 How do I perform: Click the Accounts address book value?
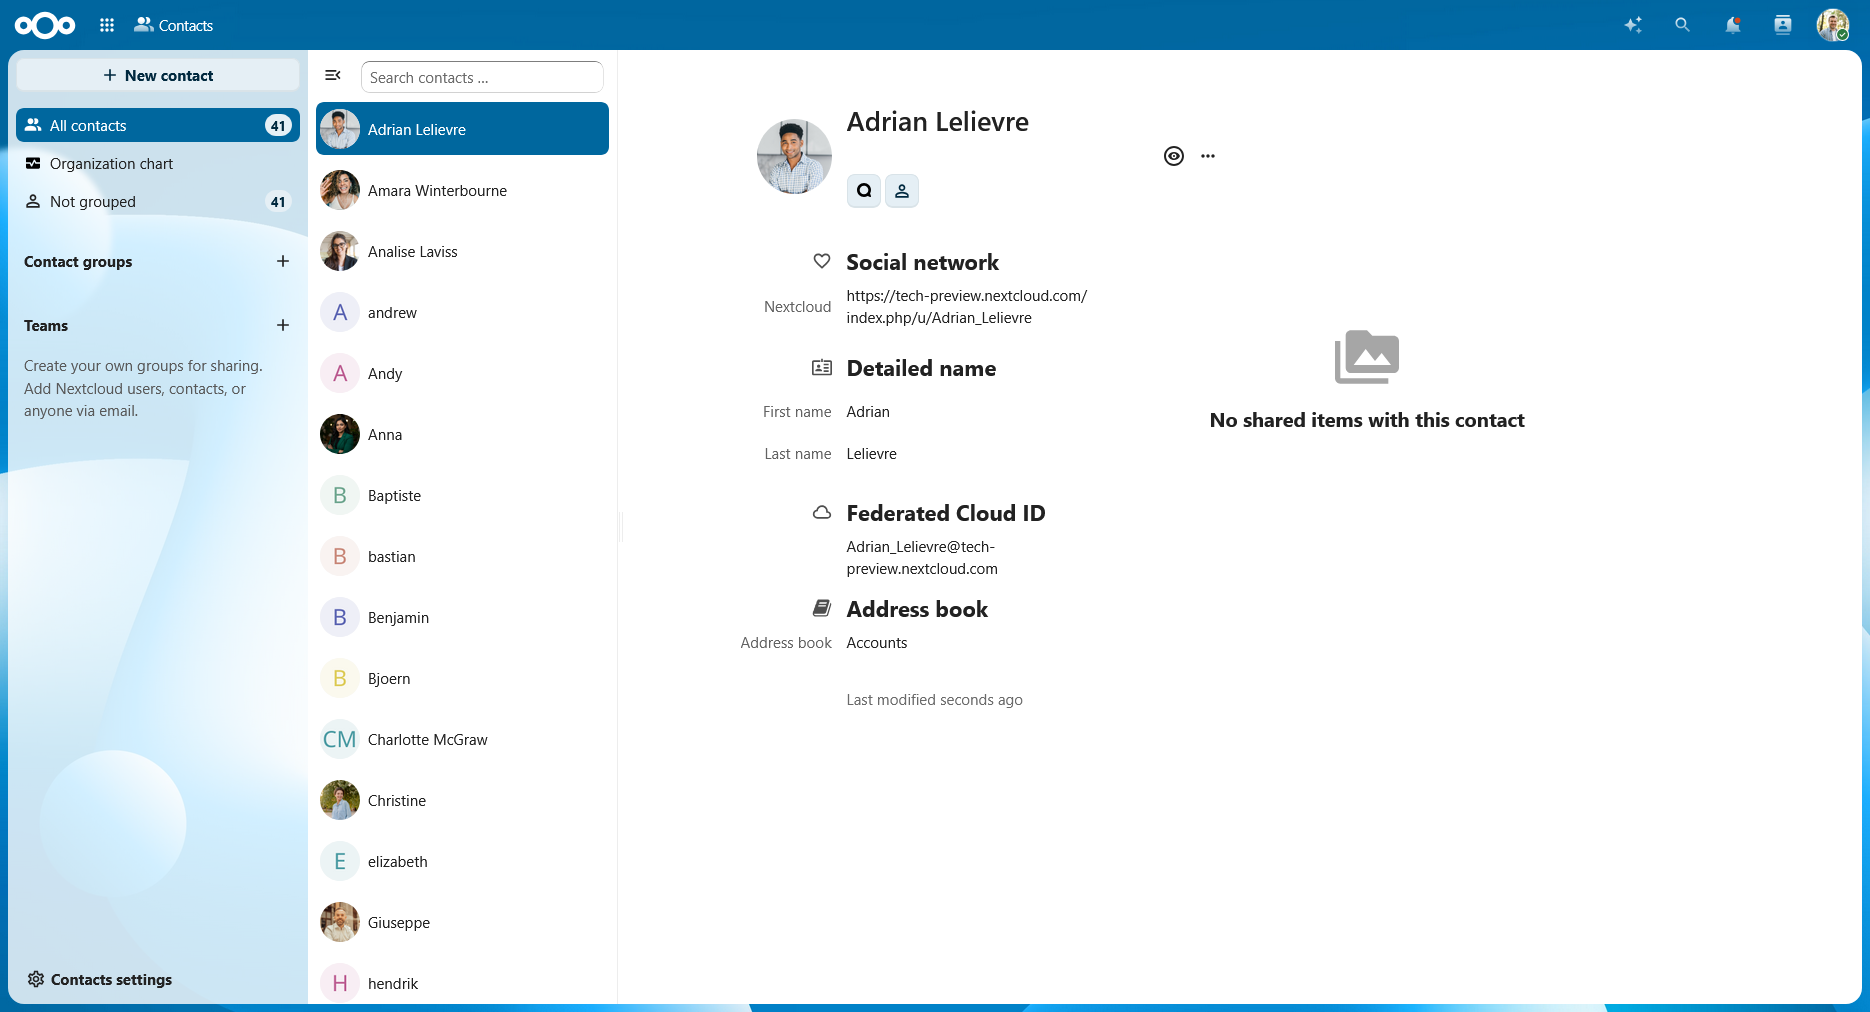point(877,643)
